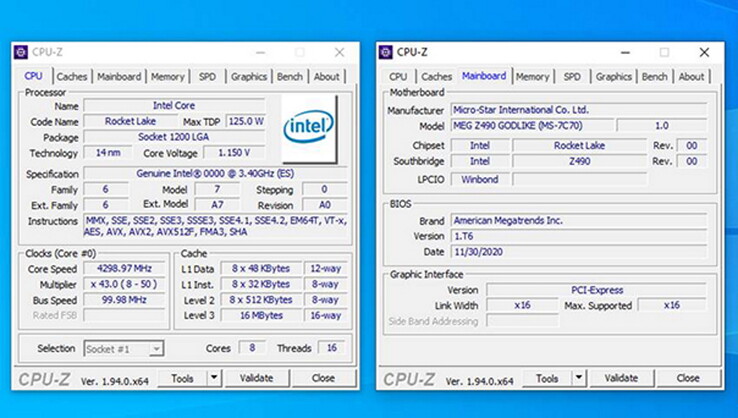Screen dimensions: 738x418
Task: Open About tab in left CPU-Z window
Action: [x=326, y=76]
